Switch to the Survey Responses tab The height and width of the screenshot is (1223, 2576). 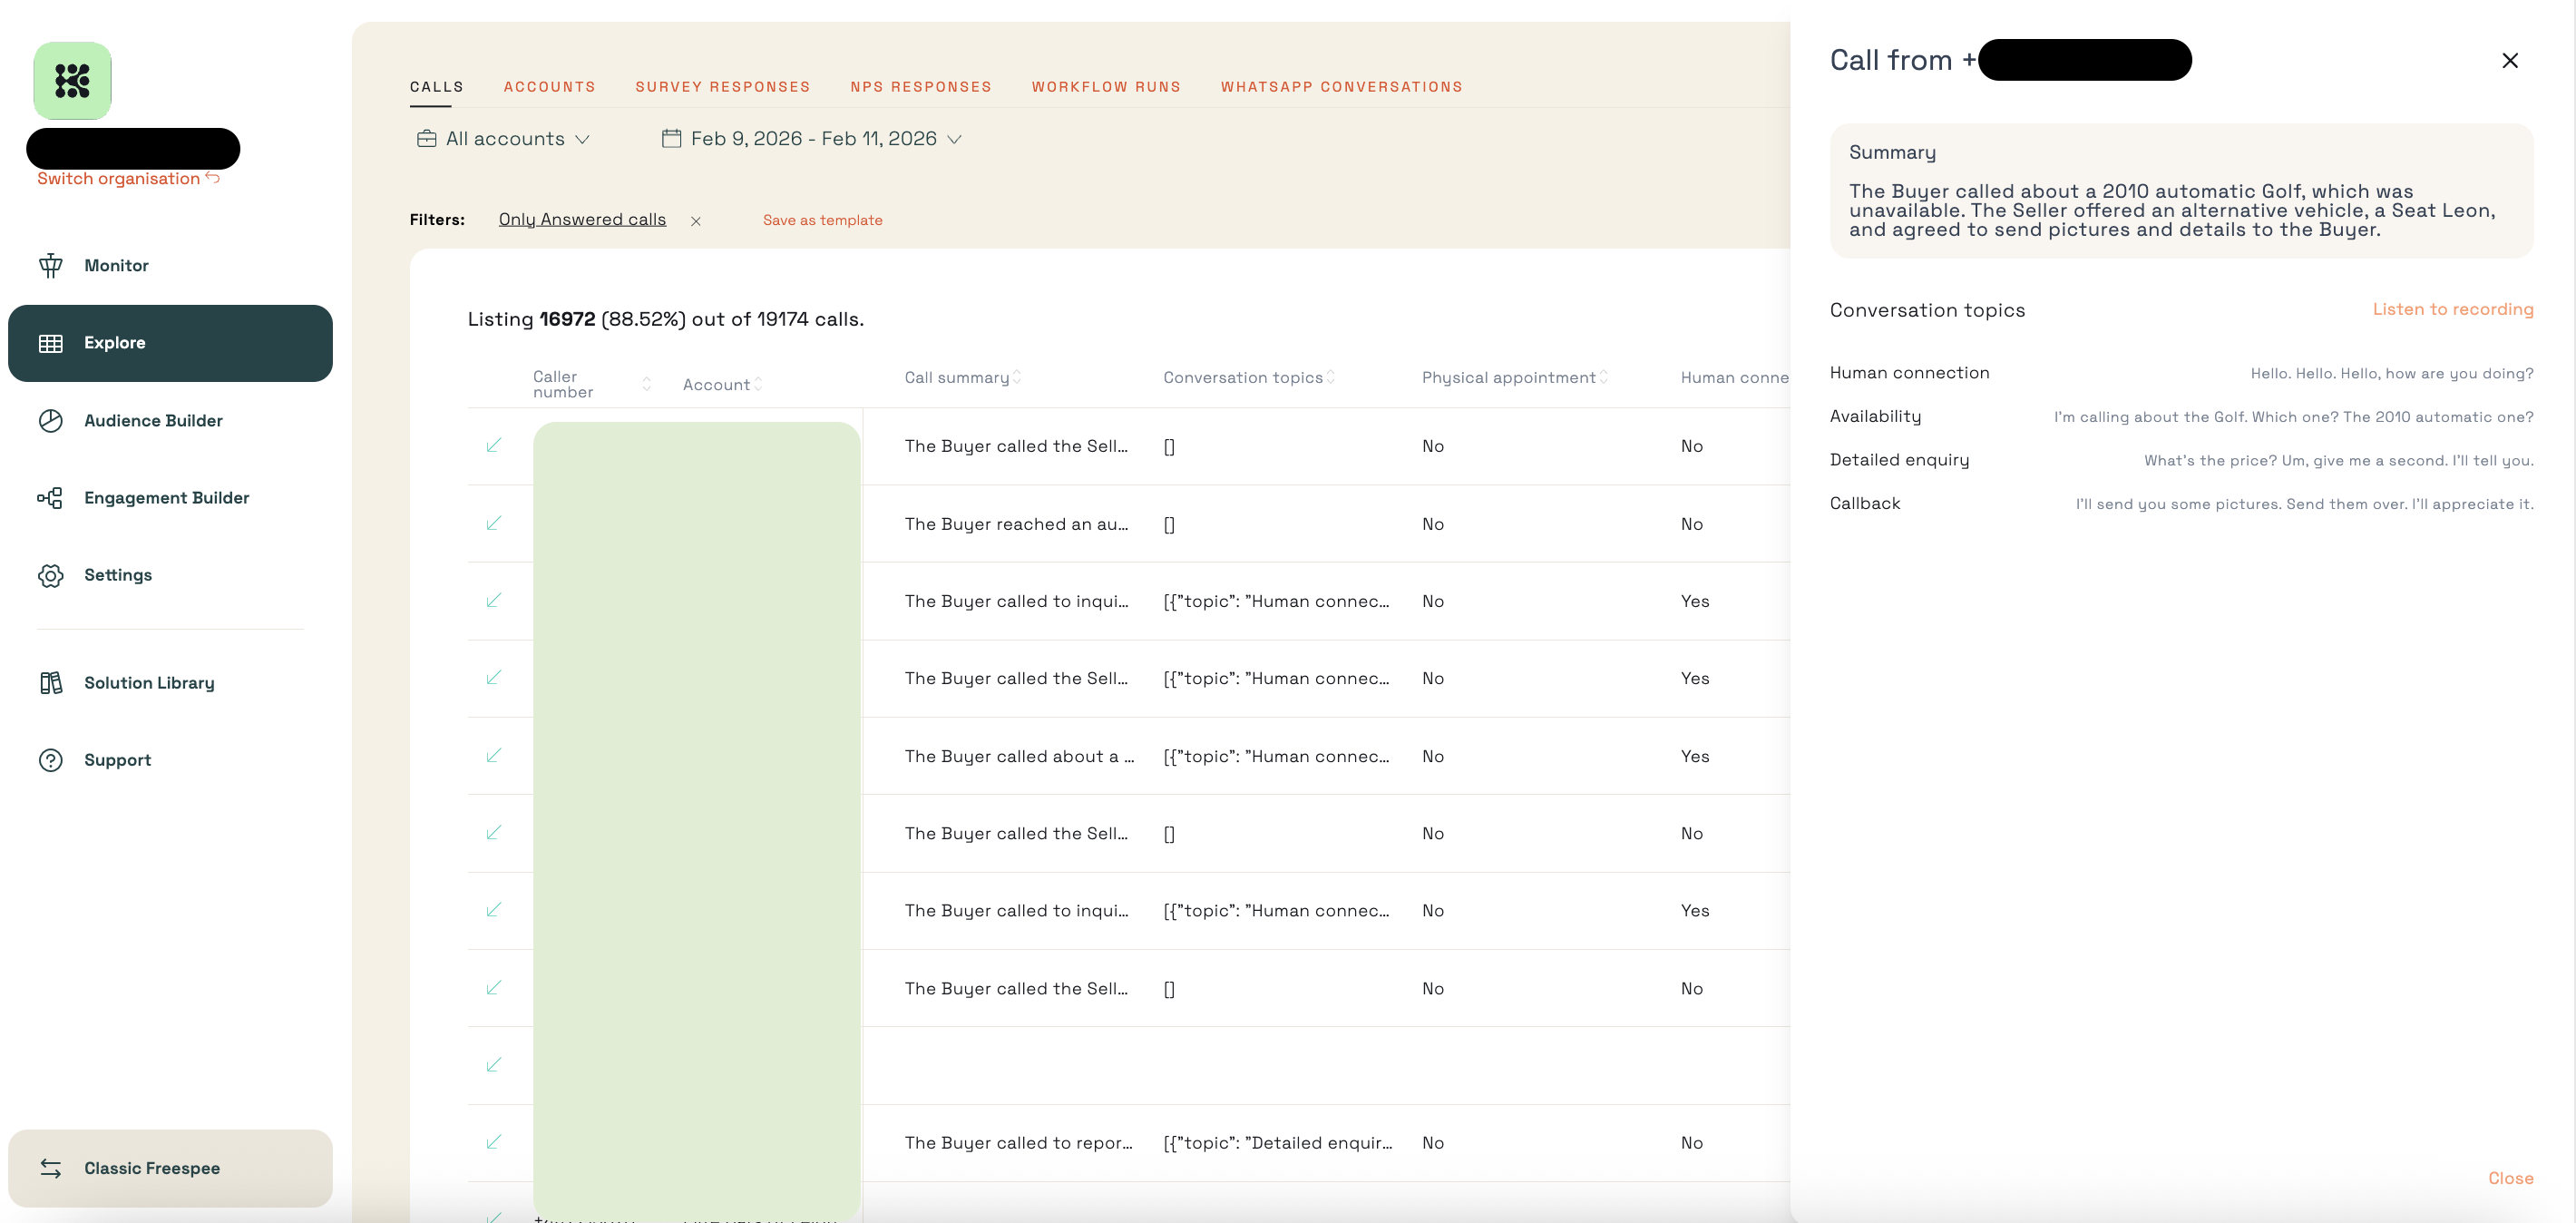point(723,87)
